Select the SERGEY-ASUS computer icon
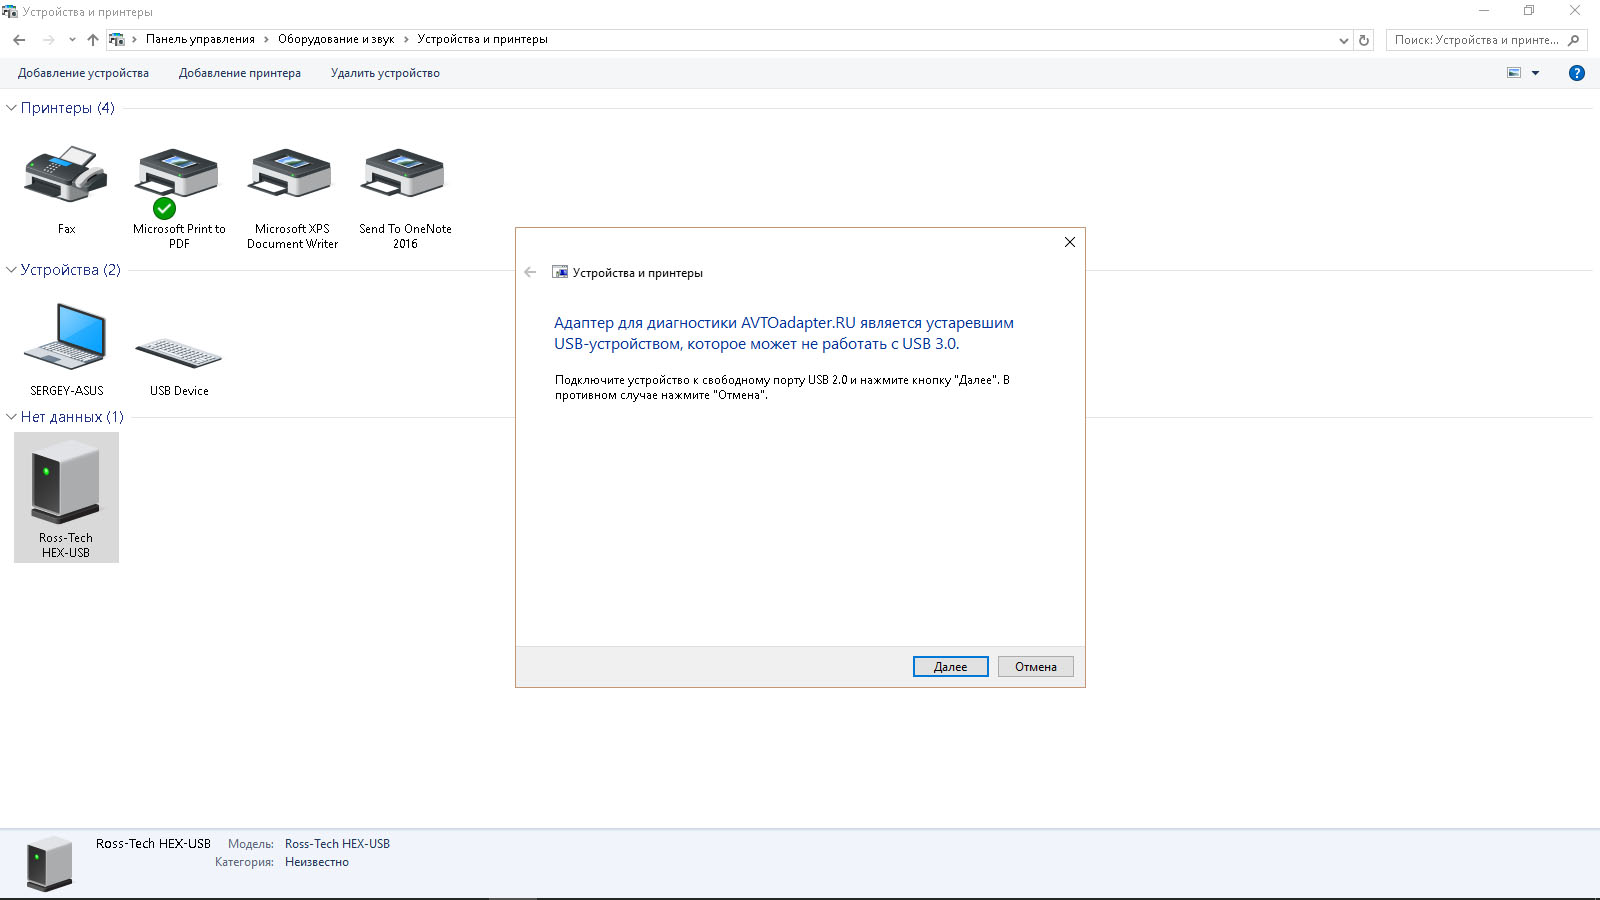 [66, 338]
